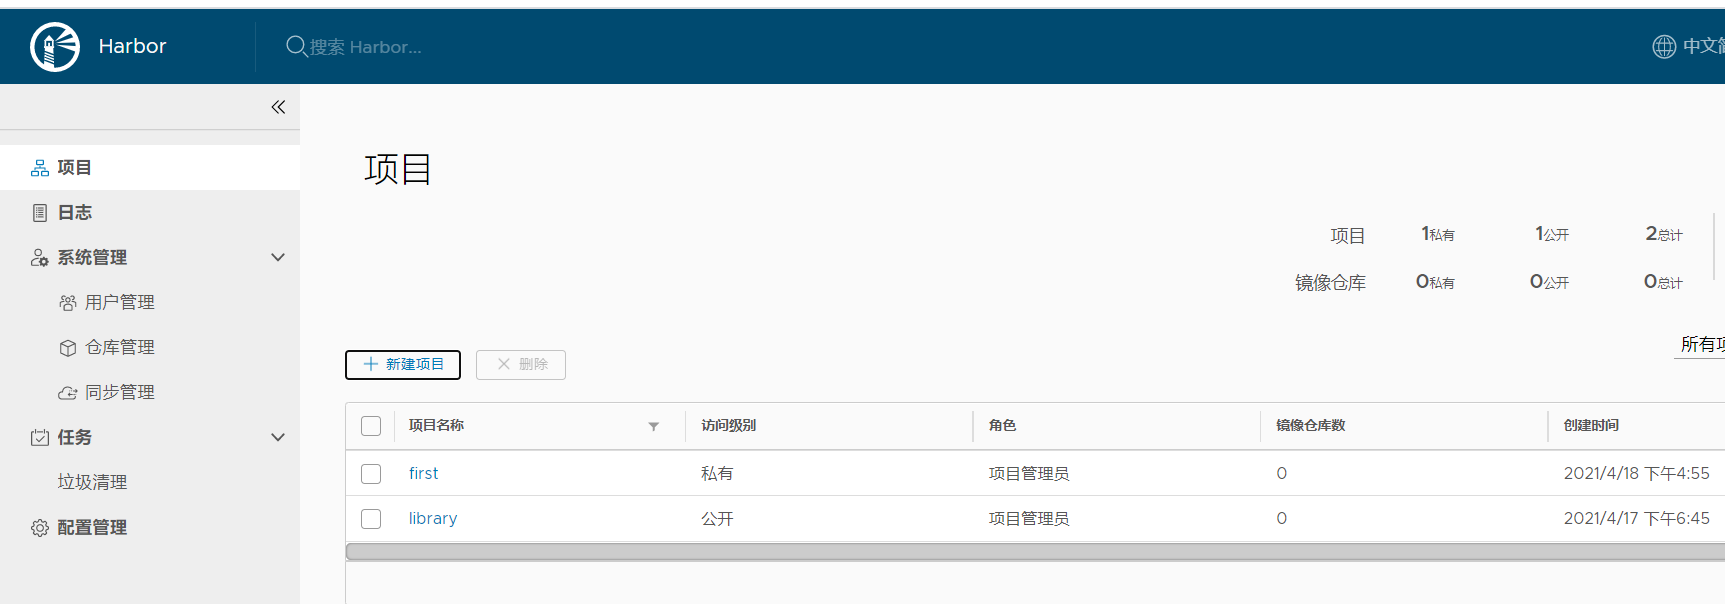Open the library project link
This screenshot has height=604, width=1725.
pyautogui.click(x=433, y=519)
